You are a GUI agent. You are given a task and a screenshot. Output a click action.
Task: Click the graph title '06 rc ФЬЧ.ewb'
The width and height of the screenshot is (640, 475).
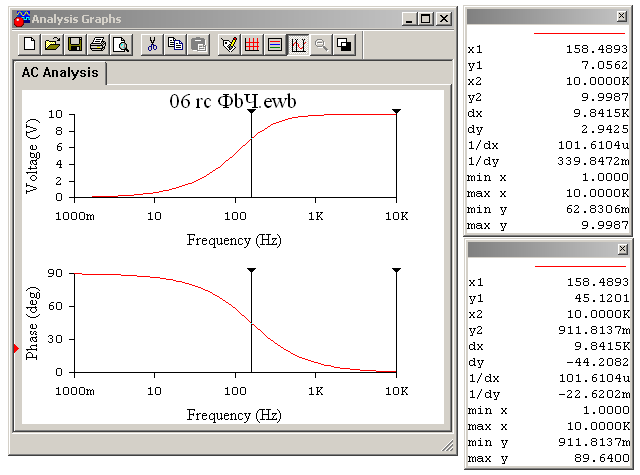[x=233, y=101]
